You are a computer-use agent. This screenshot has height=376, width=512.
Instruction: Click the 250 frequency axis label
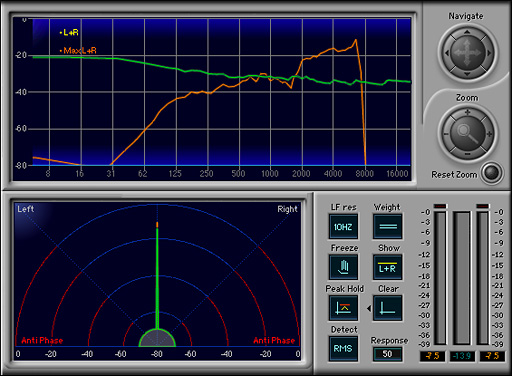click(x=206, y=174)
